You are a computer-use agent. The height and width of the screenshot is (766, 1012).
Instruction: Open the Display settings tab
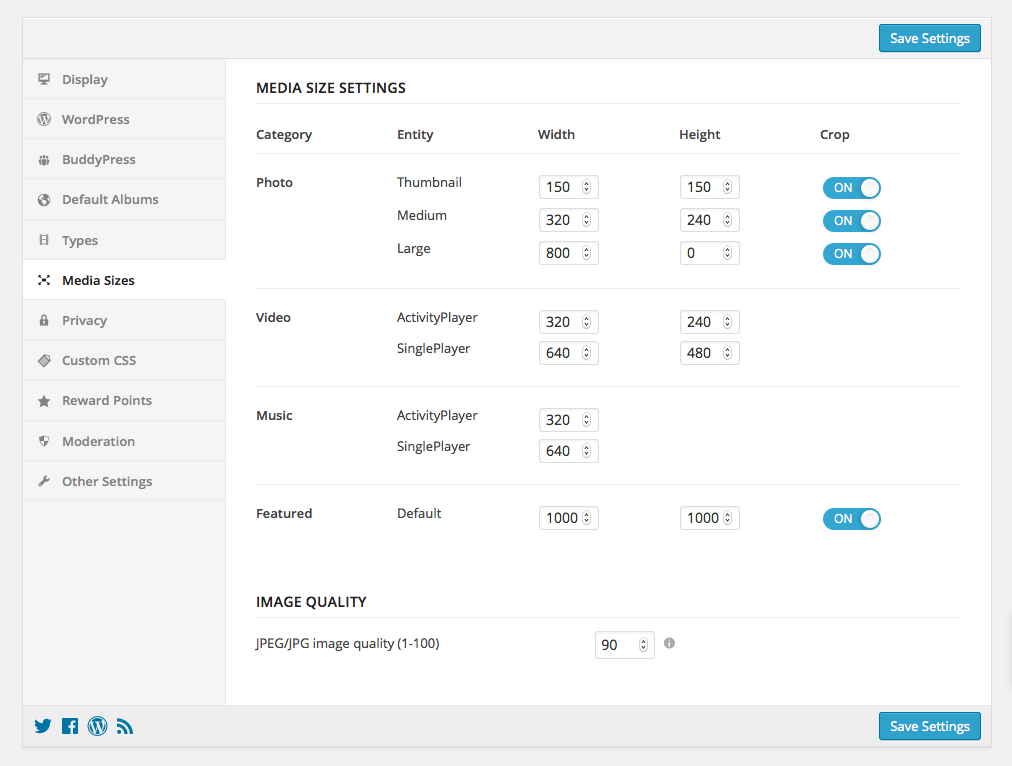(x=84, y=79)
